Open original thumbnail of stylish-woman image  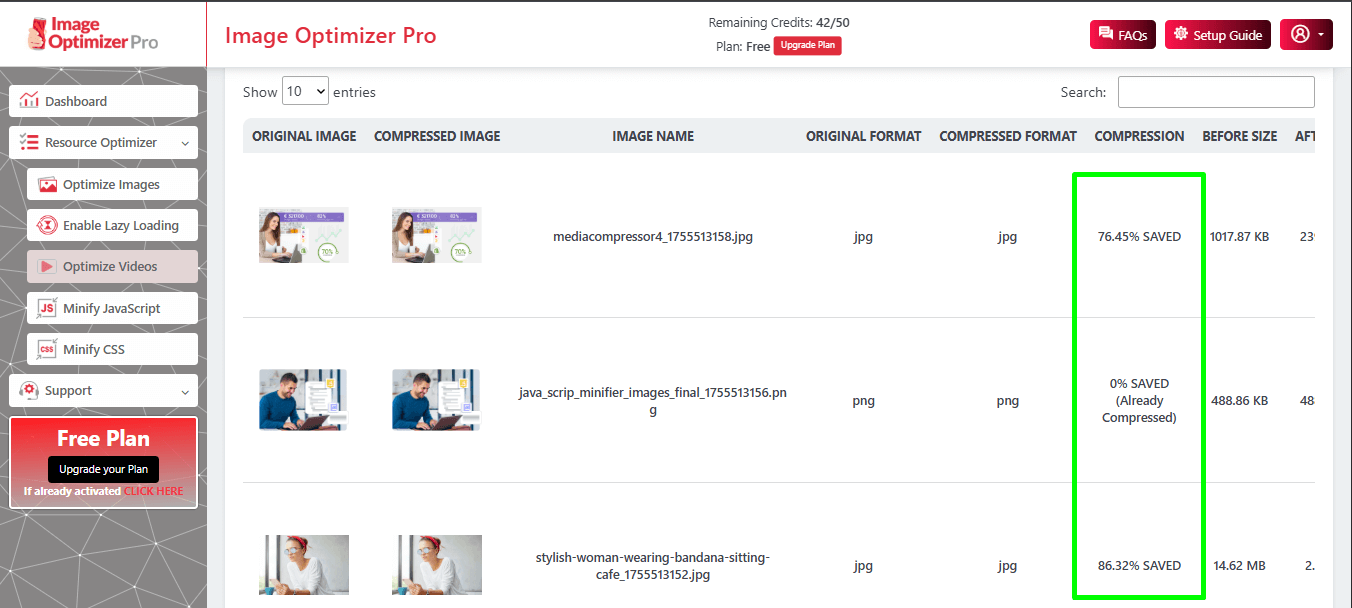pos(304,566)
